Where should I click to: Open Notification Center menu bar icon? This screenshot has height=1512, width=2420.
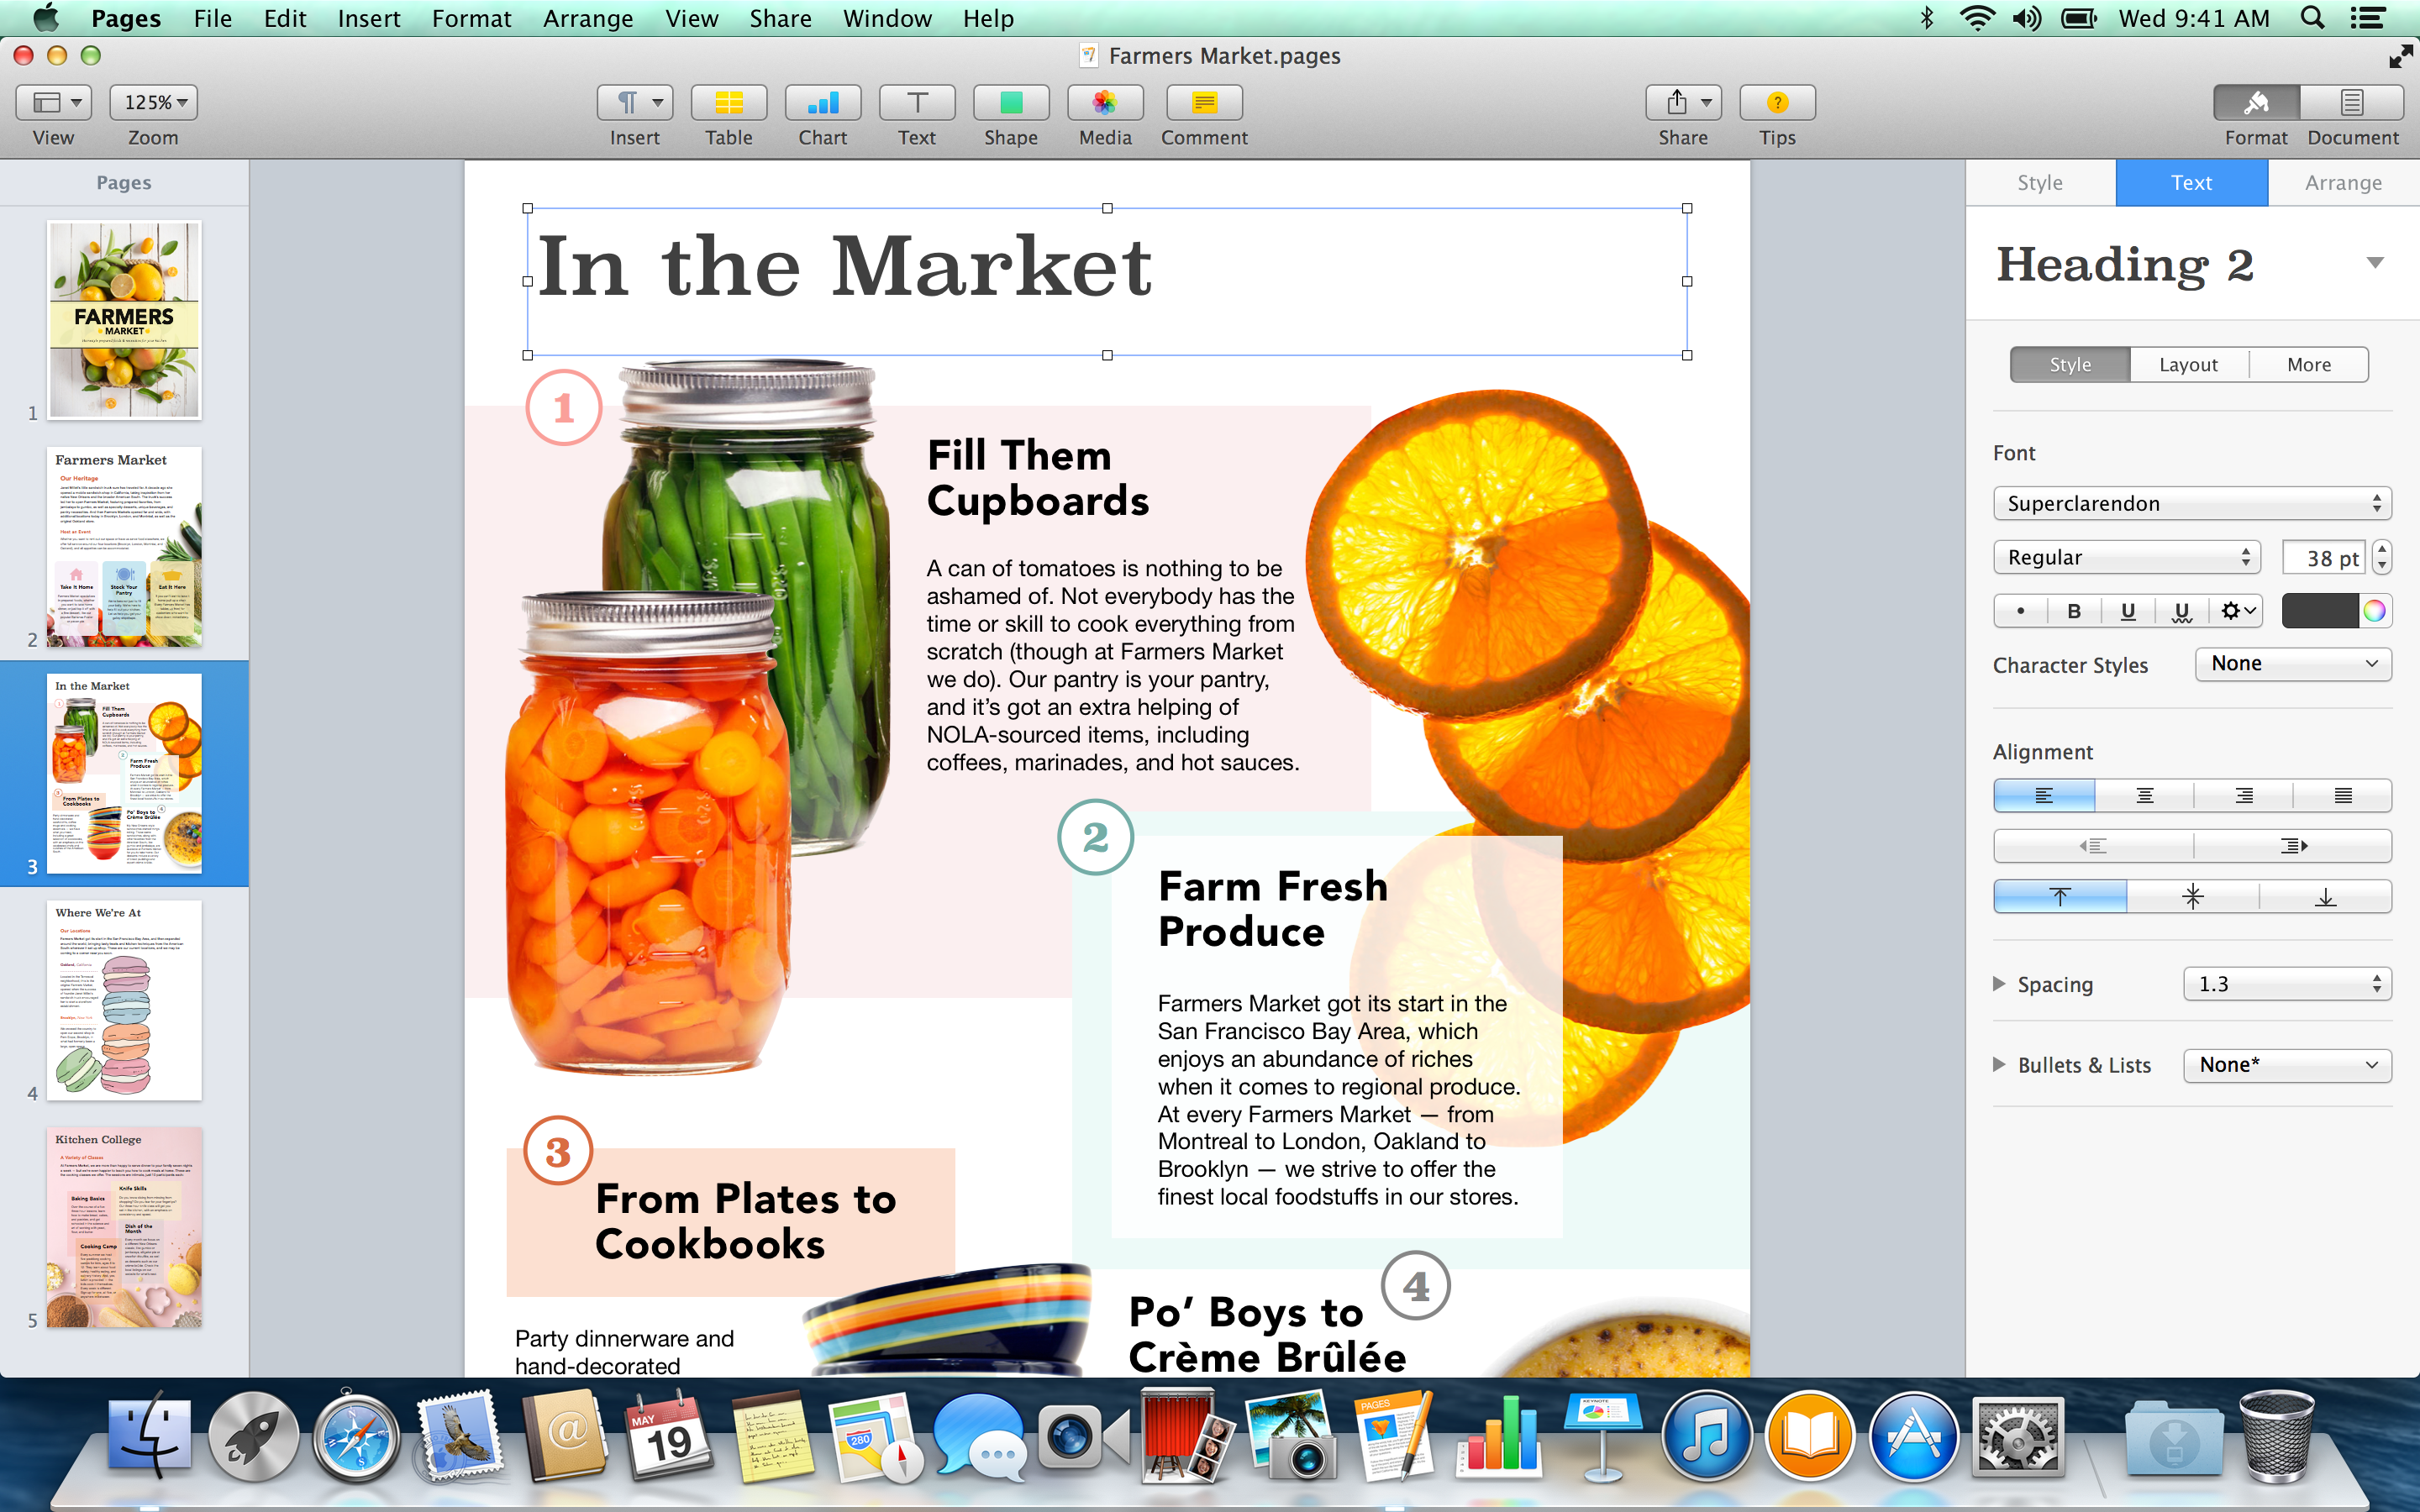2368,18
